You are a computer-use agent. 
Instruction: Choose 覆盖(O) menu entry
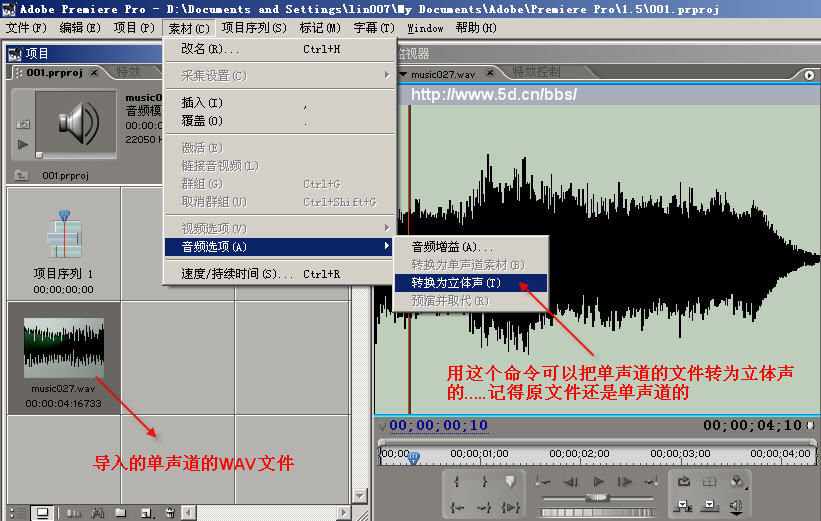(279, 121)
